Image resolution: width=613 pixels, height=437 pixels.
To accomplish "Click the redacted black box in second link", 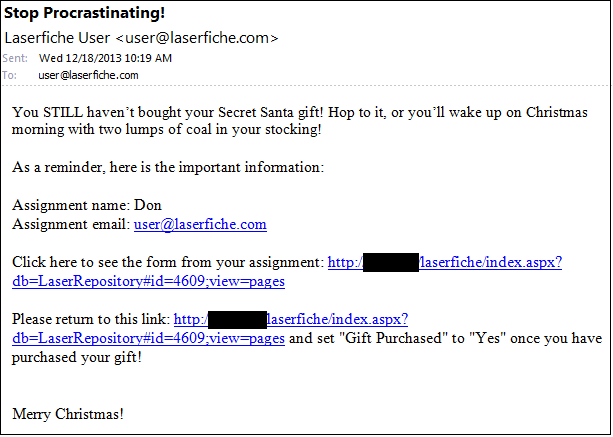I will [x=237, y=319].
